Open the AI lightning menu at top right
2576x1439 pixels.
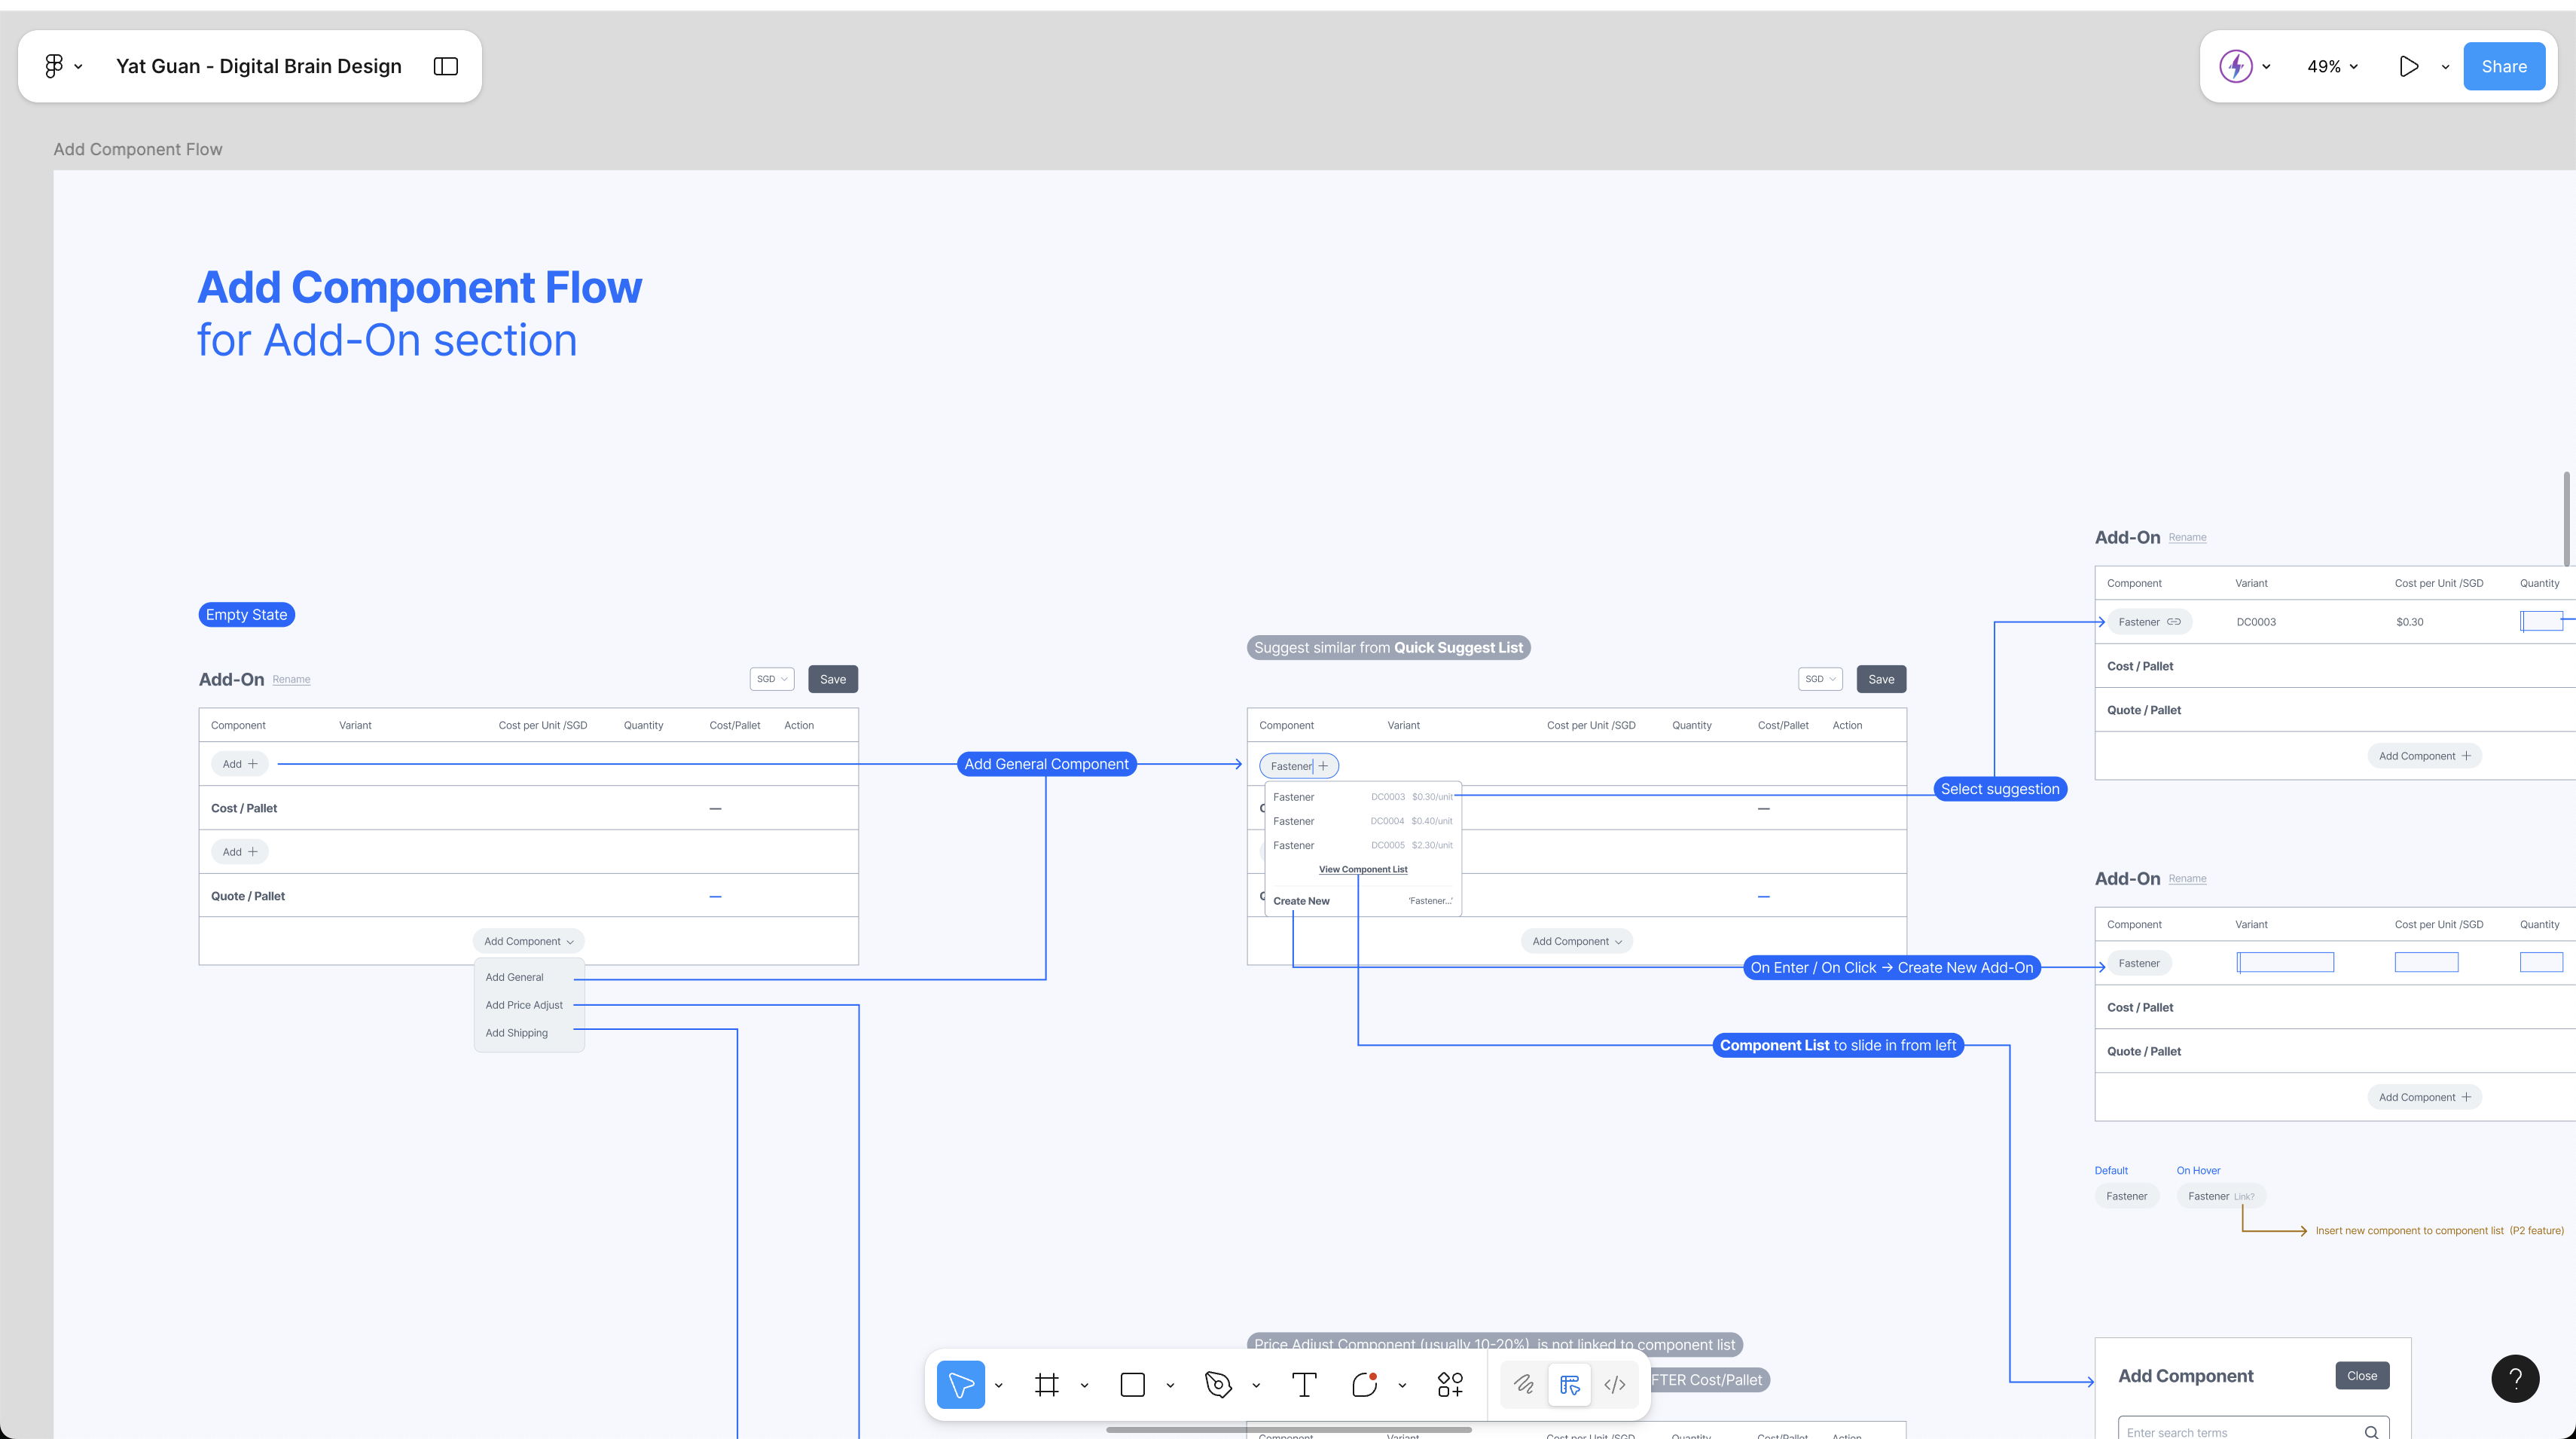pyautogui.click(x=2237, y=66)
